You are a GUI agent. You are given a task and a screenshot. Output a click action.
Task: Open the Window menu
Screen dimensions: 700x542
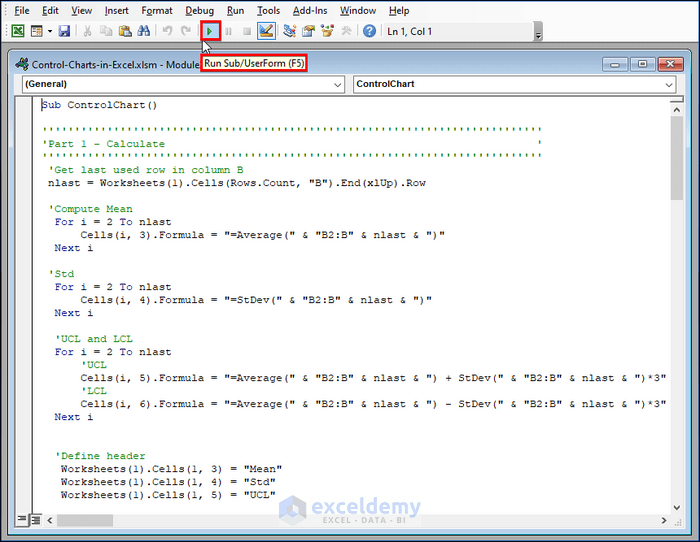point(358,10)
